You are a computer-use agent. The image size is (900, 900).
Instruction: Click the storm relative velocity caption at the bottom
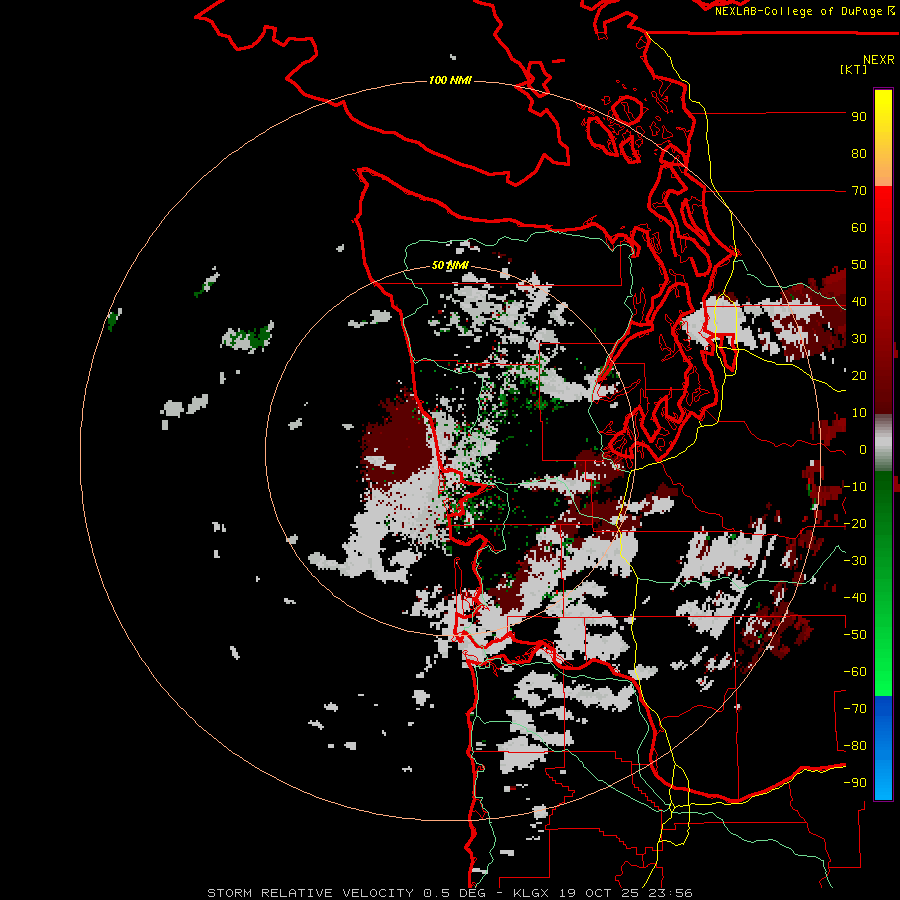click(450, 893)
